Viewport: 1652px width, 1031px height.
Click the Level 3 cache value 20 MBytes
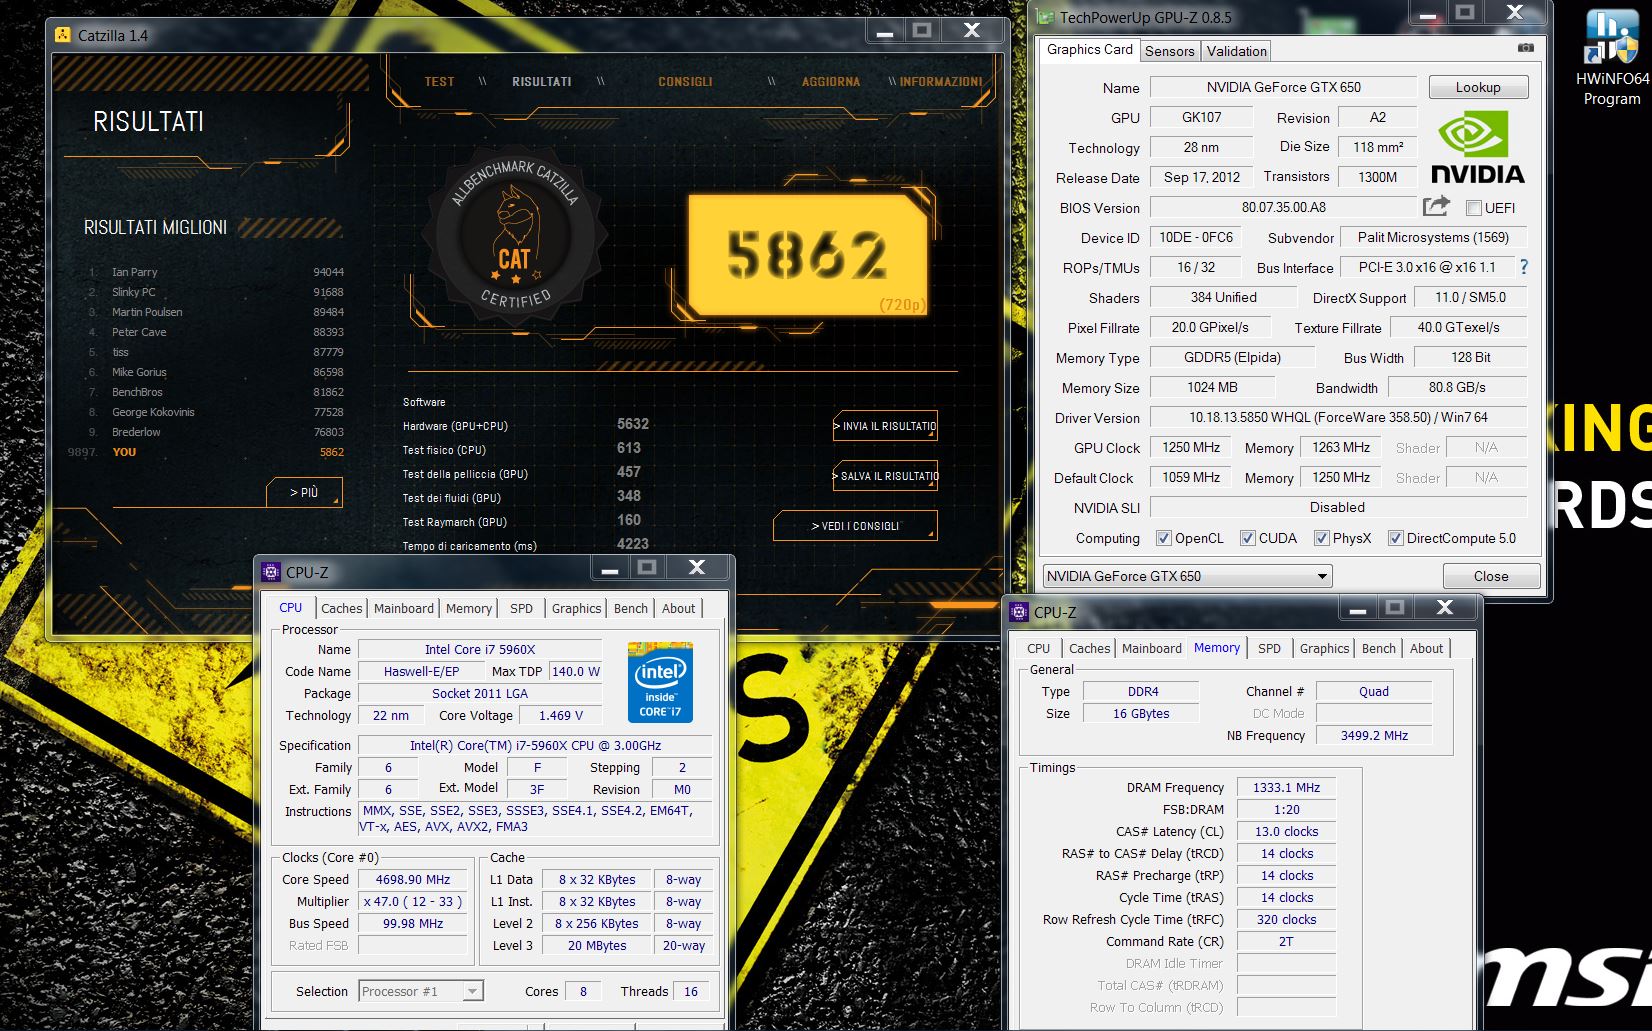coord(597,946)
